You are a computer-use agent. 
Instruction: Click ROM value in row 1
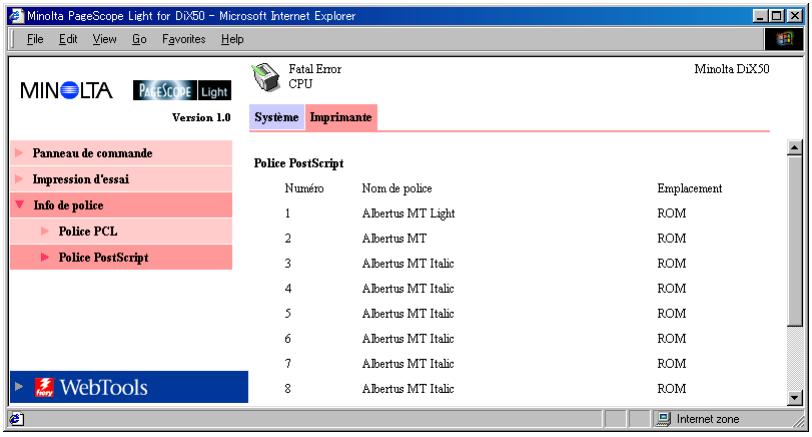pyautogui.click(x=672, y=213)
